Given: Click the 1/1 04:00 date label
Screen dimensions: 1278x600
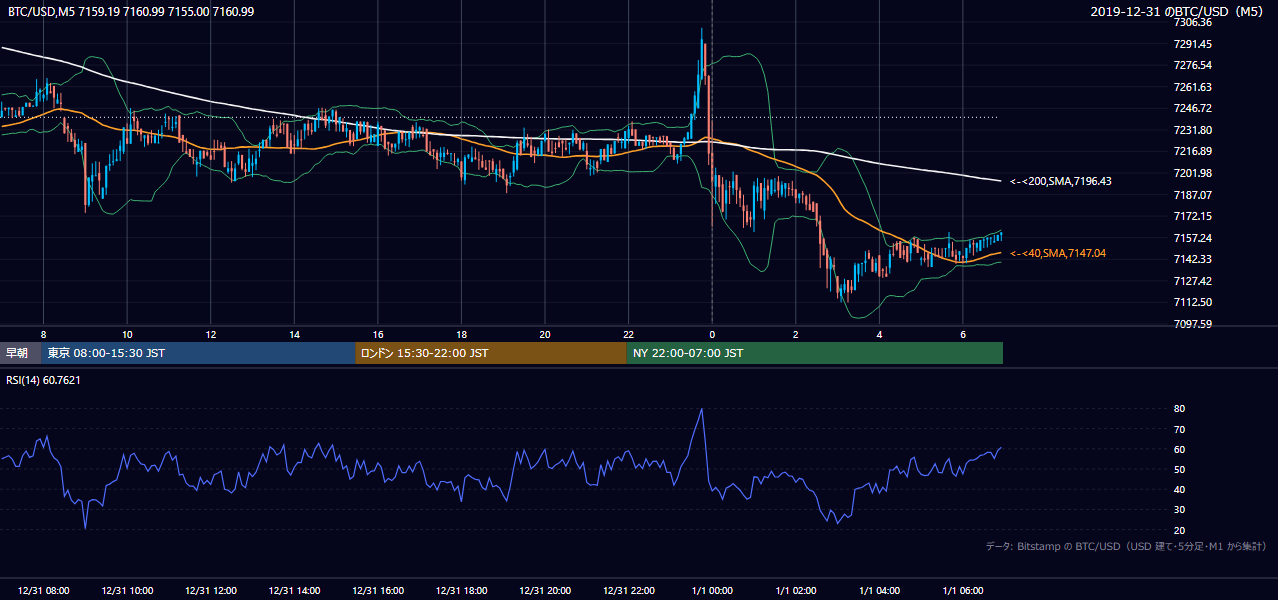Looking at the screenshot, I should coord(879,591).
